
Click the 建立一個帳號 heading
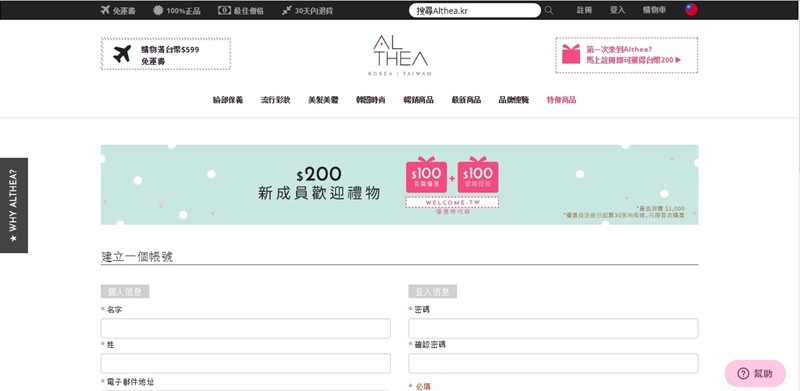click(x=137, y=257)
